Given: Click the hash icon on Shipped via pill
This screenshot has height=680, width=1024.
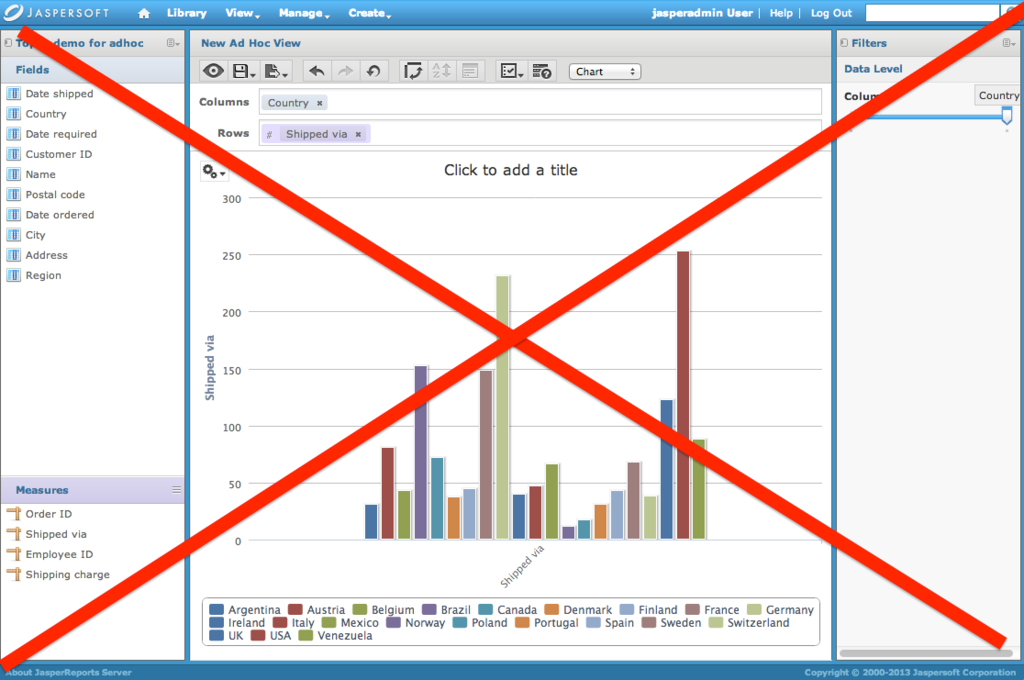Looking at the screenshot, I should point(269,135).
